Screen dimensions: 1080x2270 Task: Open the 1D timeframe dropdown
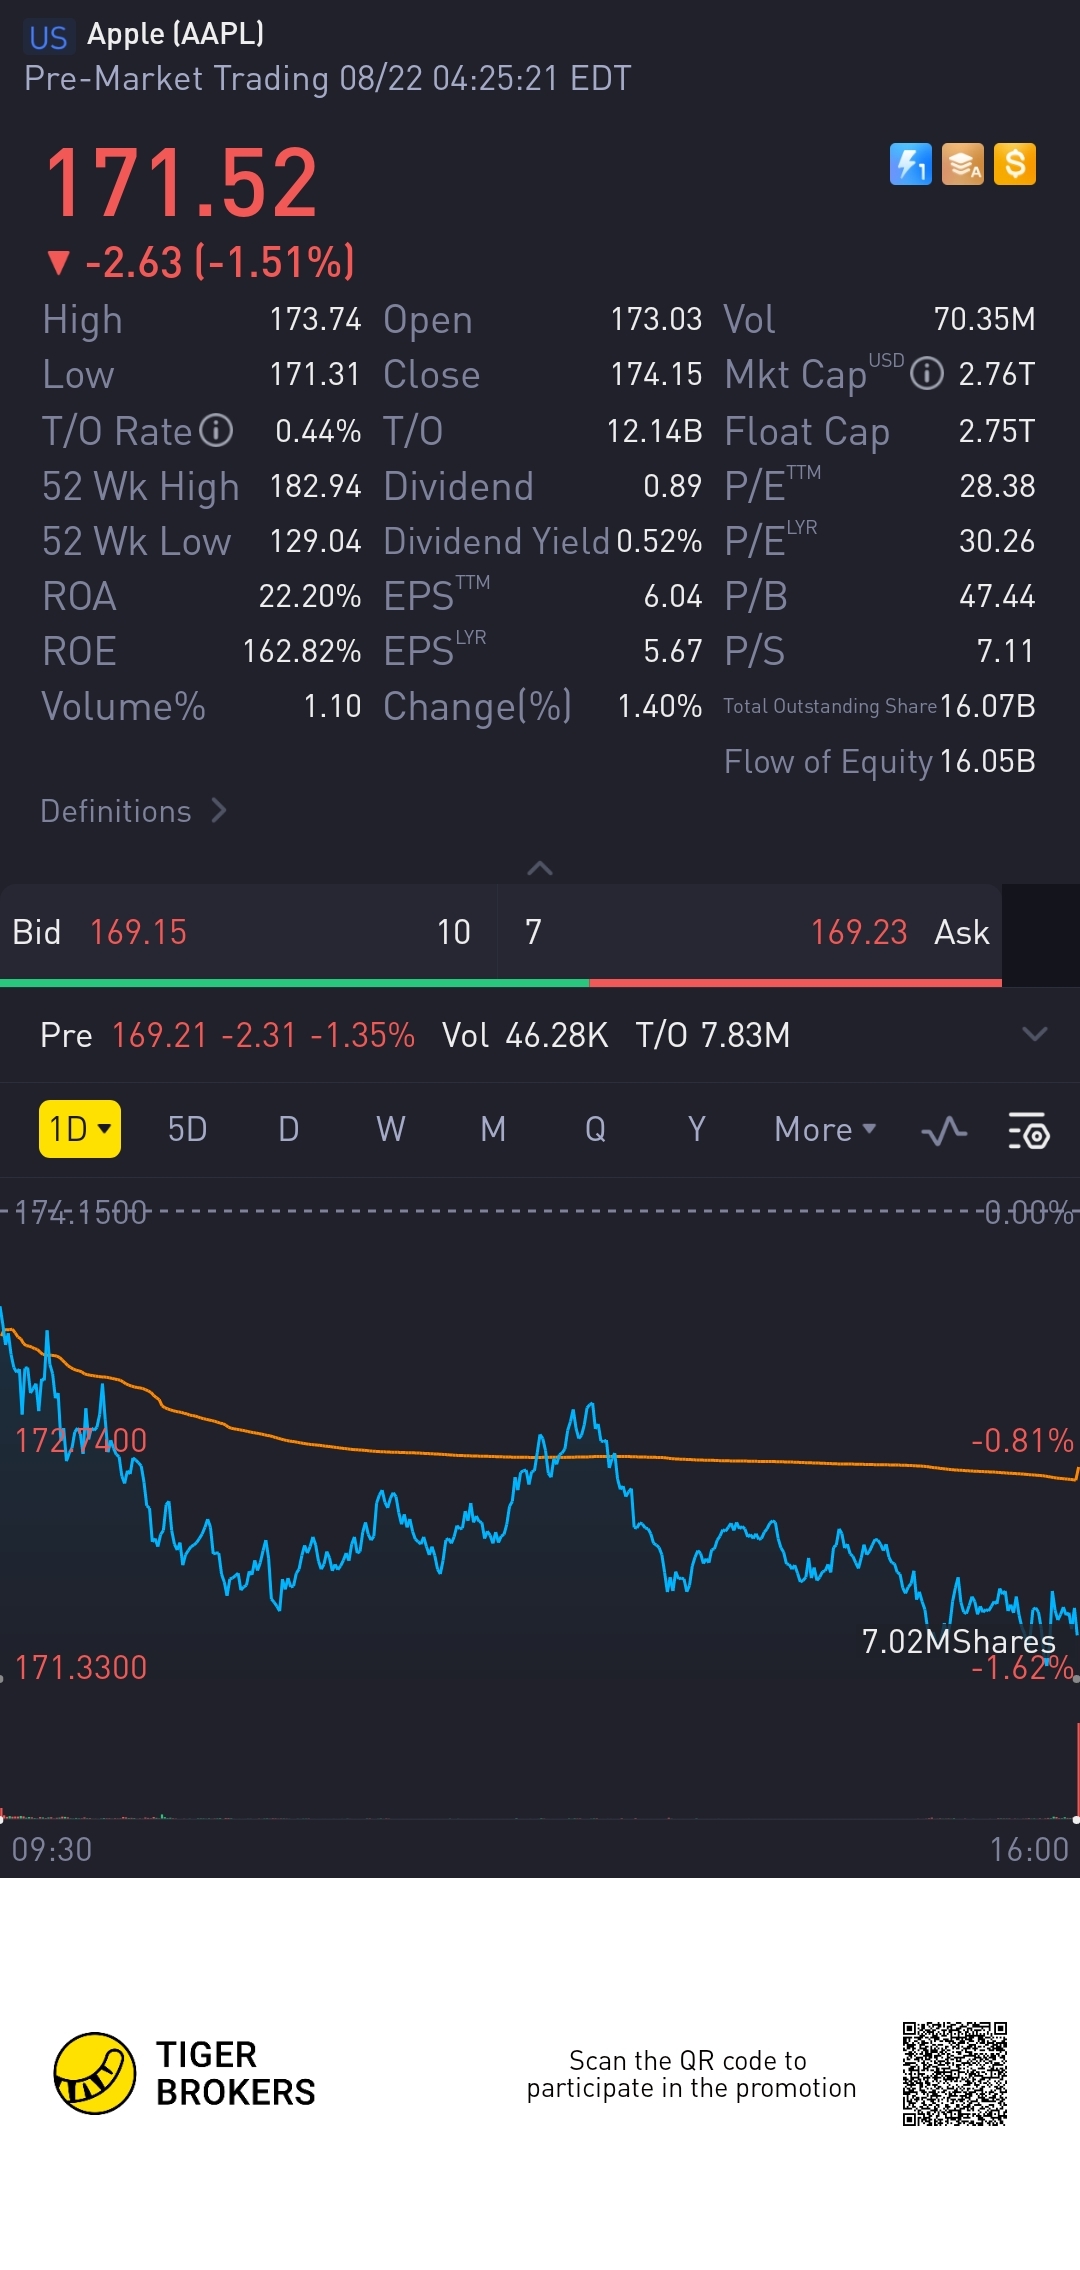(80, 1129)
